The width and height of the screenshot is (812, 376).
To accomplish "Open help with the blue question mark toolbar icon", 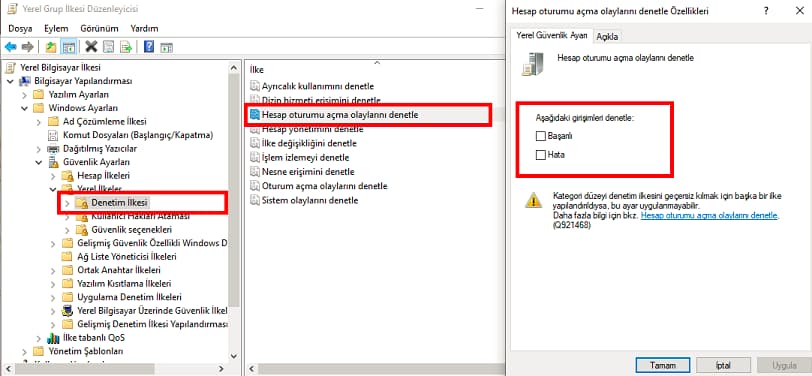I will click(149, 47).
